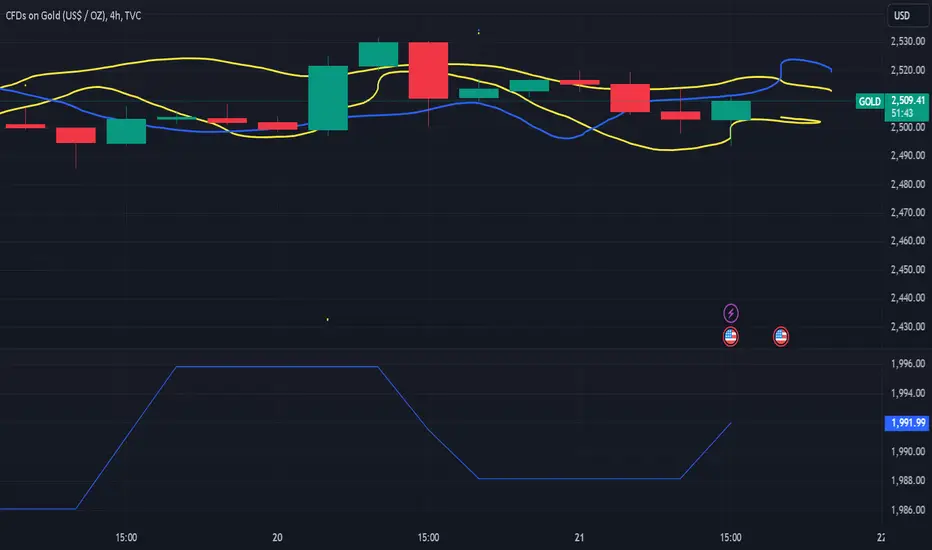Click the blue 1,991.99 indicator value label

tap(908, 423)
